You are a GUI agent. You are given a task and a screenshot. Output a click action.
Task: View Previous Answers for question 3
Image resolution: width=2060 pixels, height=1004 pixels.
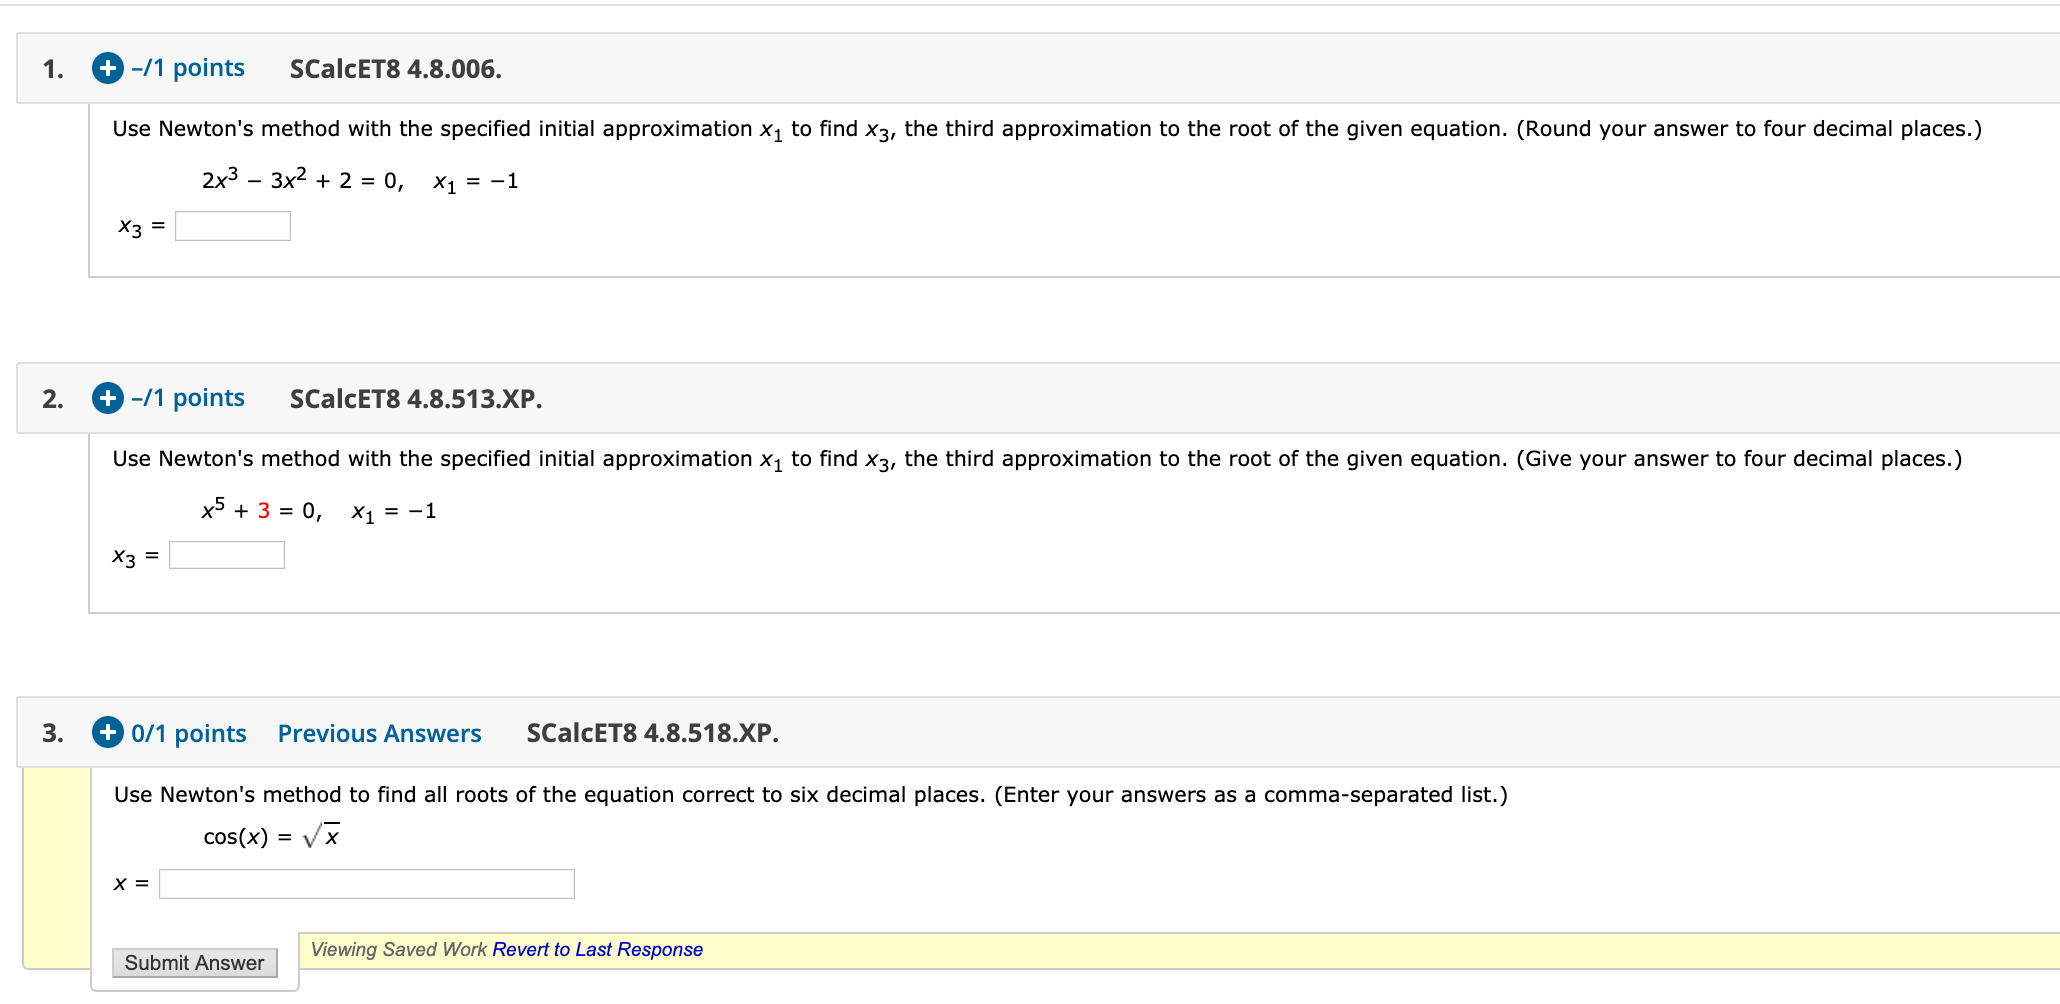click(x=379, y=733)
